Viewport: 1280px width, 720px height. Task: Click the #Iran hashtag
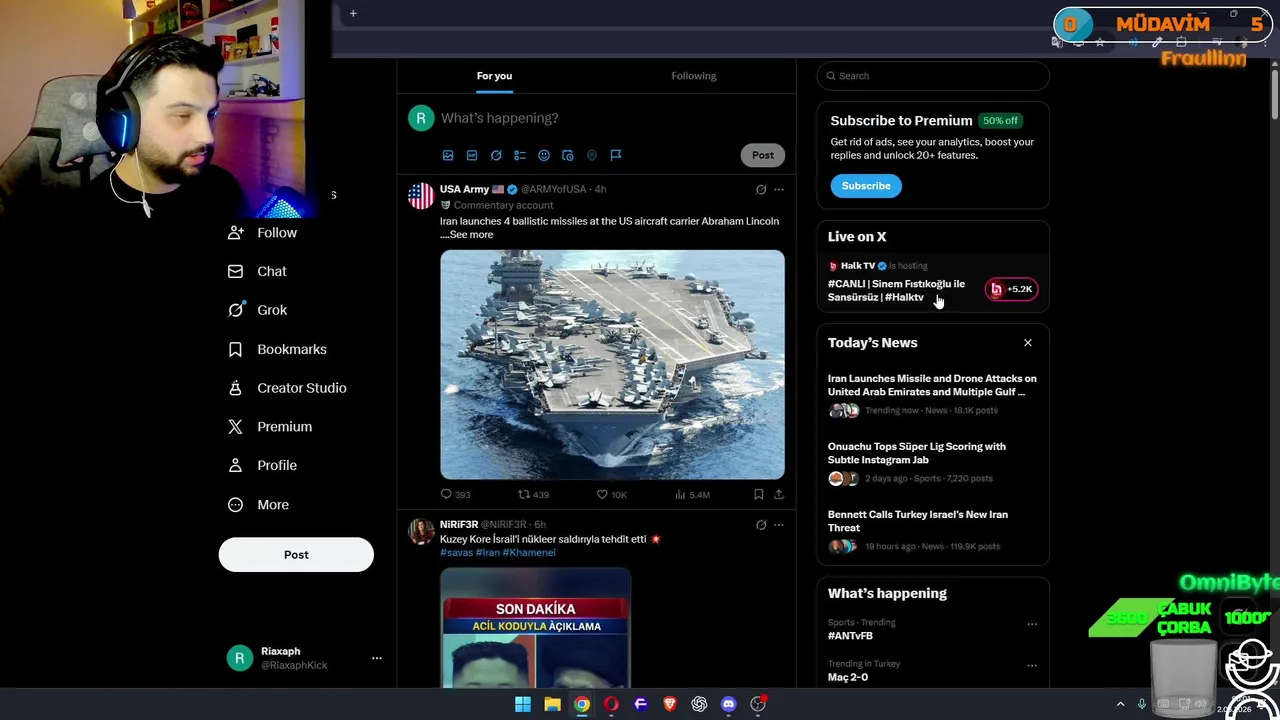point(488,553)
